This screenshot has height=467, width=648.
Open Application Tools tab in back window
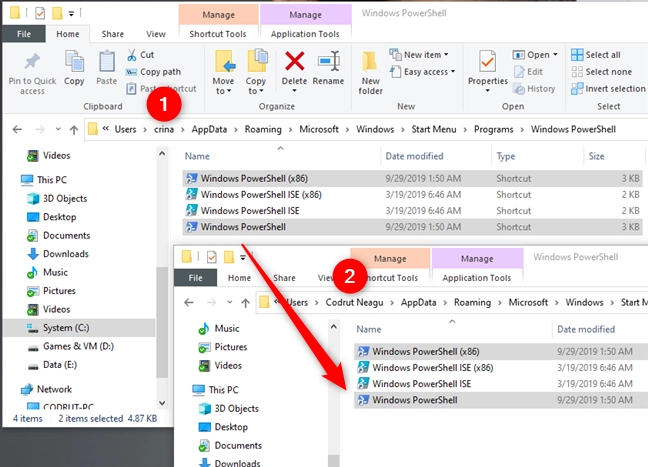305,34
